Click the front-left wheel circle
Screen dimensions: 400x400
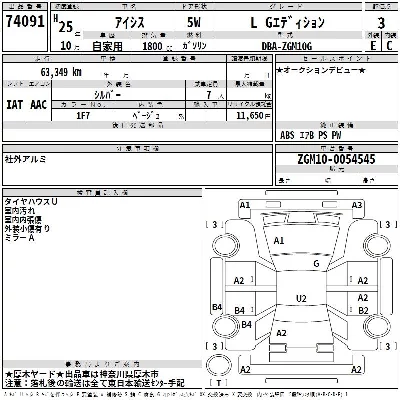pyautogui.click(x=226, y=245)
